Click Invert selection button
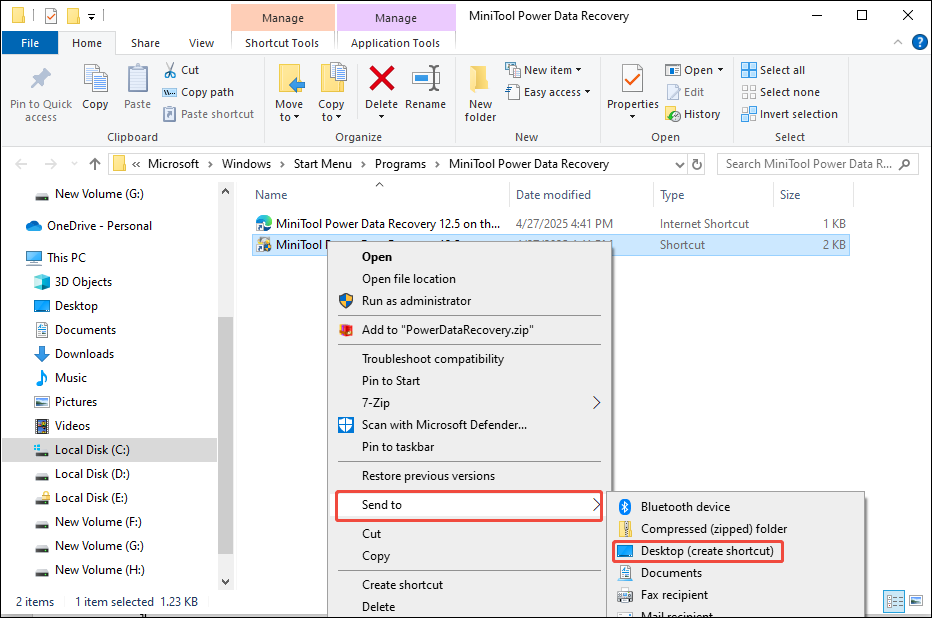Image resolution: width=932 pixels, height=618 pixels. pos(788,114)
